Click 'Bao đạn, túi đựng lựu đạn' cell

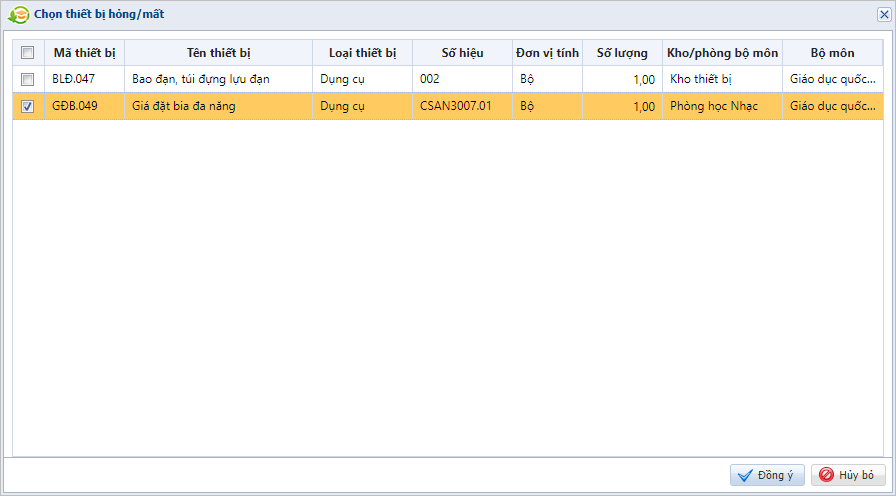coord(219,79)
